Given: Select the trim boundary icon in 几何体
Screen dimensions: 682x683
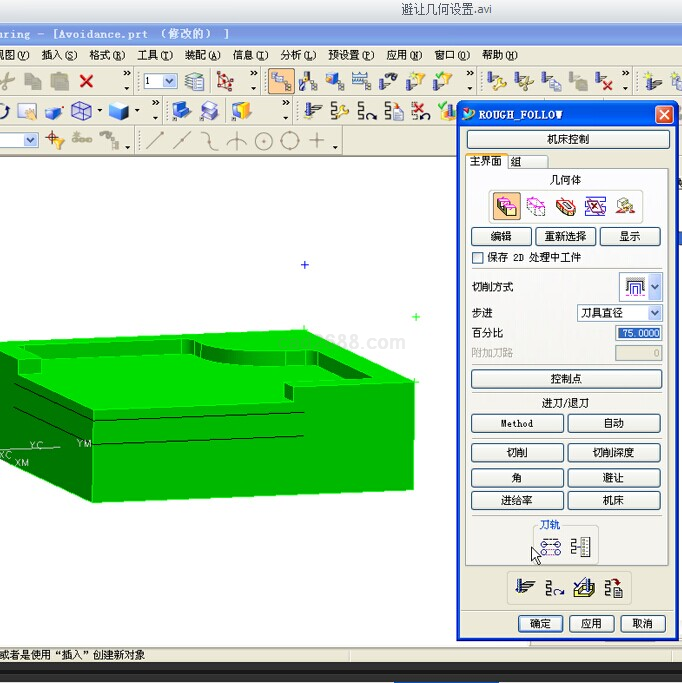Looking at the screenshot, I should click(x=596, y=207).
